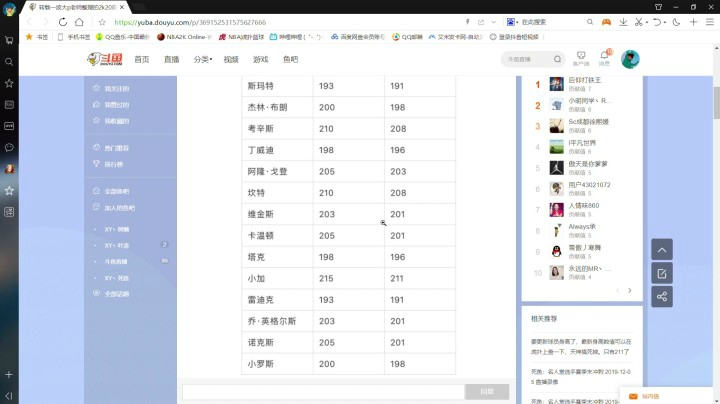Image resolution: width=720 pixels, height=404 pixels.
Task: Go to the browser home page icon
Action: coord(79,22)
